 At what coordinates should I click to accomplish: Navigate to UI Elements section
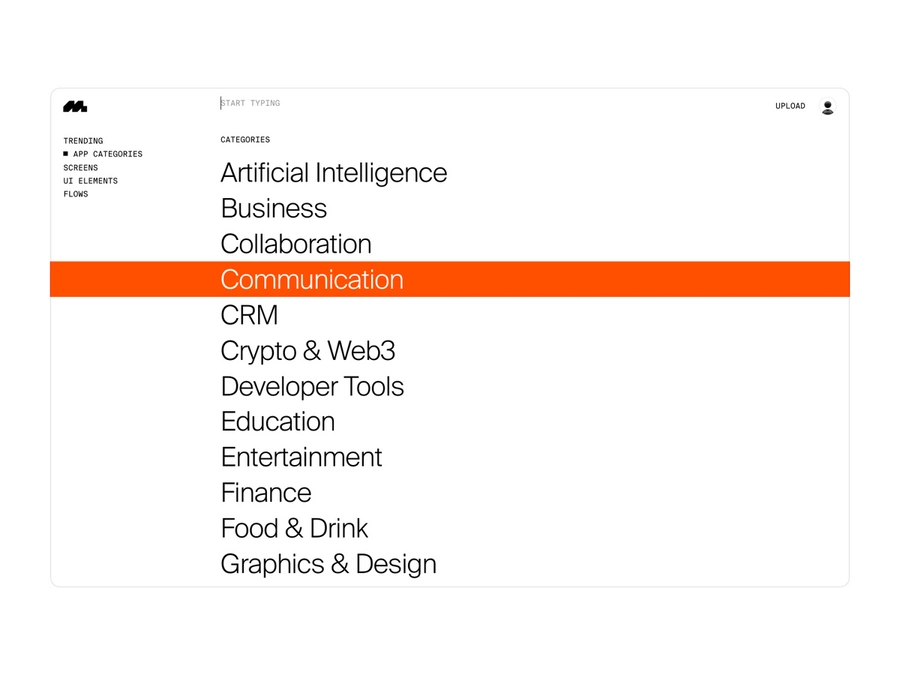pos(91,181)
